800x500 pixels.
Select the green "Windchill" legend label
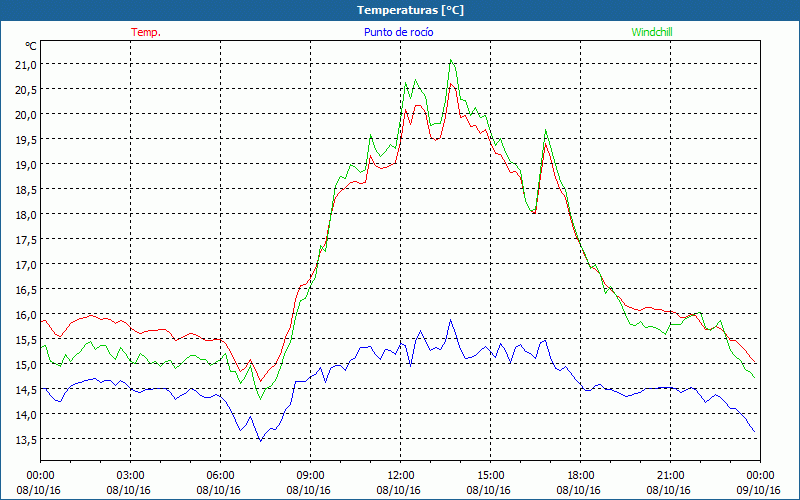(652, 32)
